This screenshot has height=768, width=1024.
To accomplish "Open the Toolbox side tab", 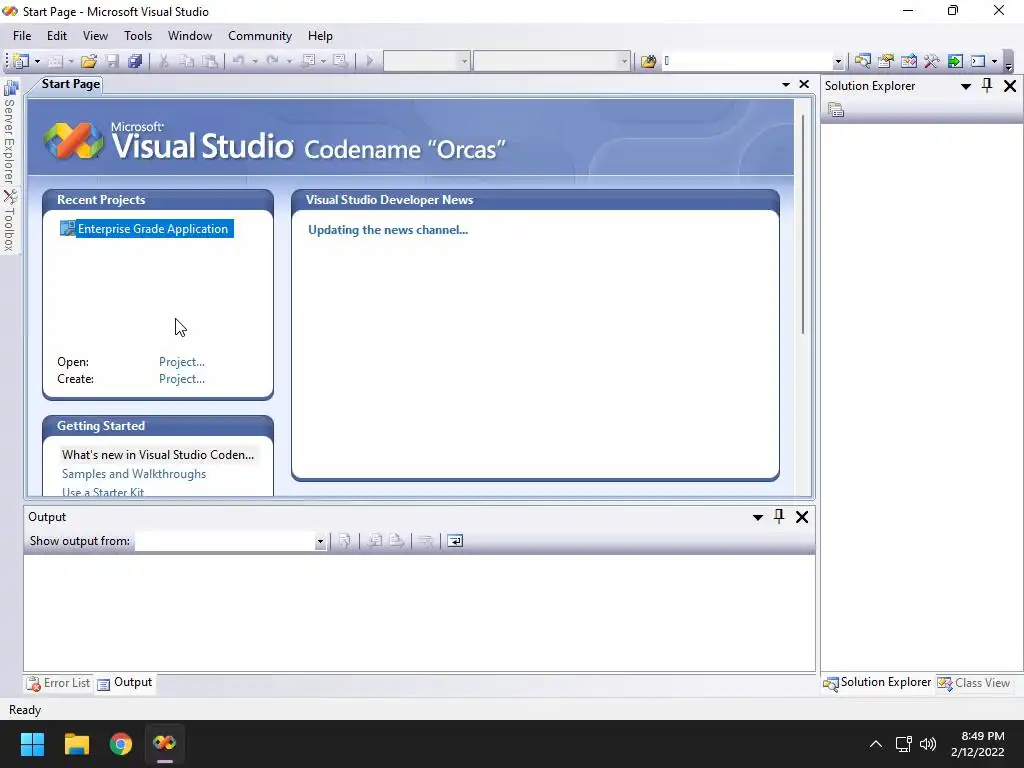I will coord(10,221).
